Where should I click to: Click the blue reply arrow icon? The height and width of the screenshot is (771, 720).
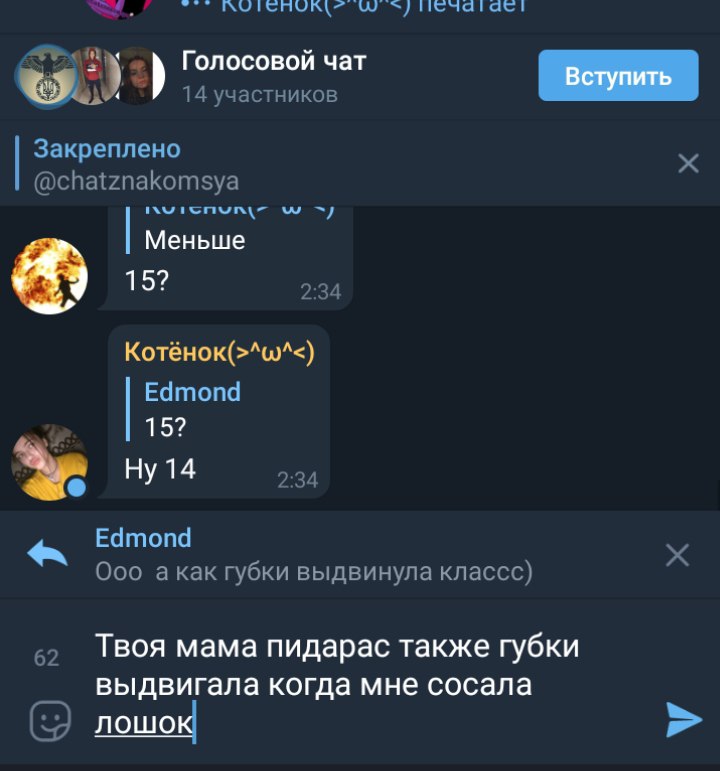click(47, 554)
